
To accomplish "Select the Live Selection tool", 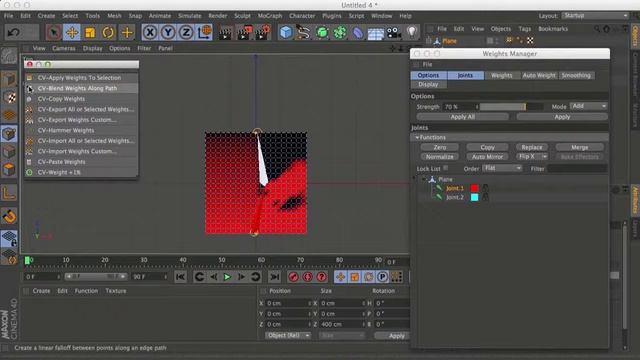I will point(53,32).
